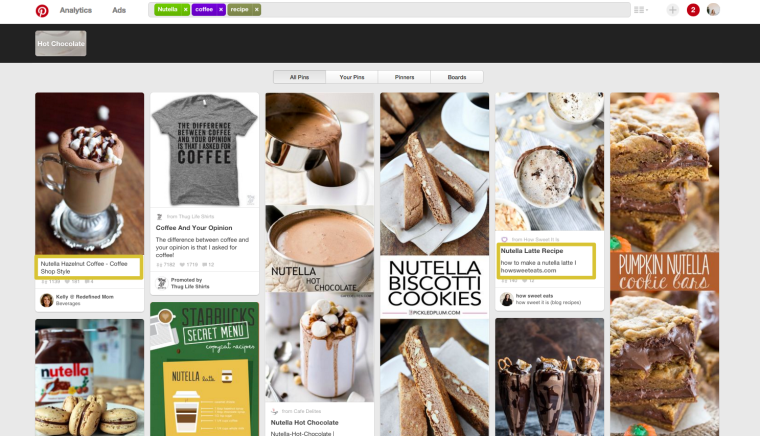
Task: Open the Analytics menu
Action: 76,10
